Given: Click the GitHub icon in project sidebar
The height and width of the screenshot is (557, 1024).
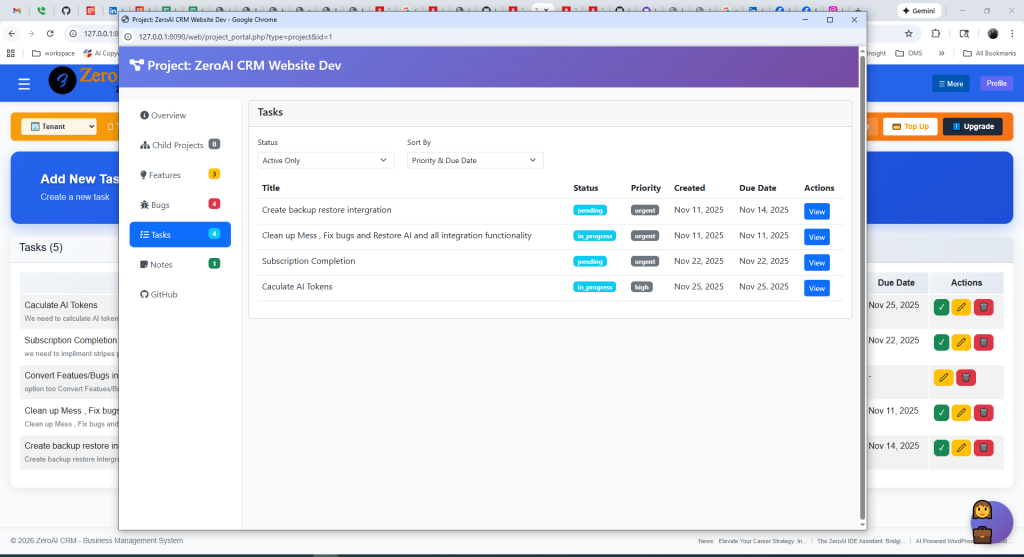Looking at the screenshot, I should click(144, 295).
